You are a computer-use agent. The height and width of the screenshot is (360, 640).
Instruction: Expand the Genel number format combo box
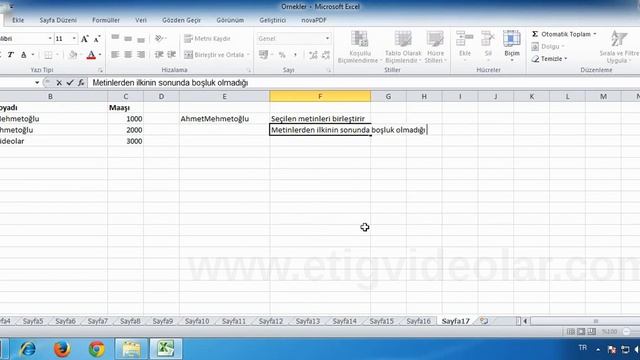pyautogui.click(x=327, y=38)
